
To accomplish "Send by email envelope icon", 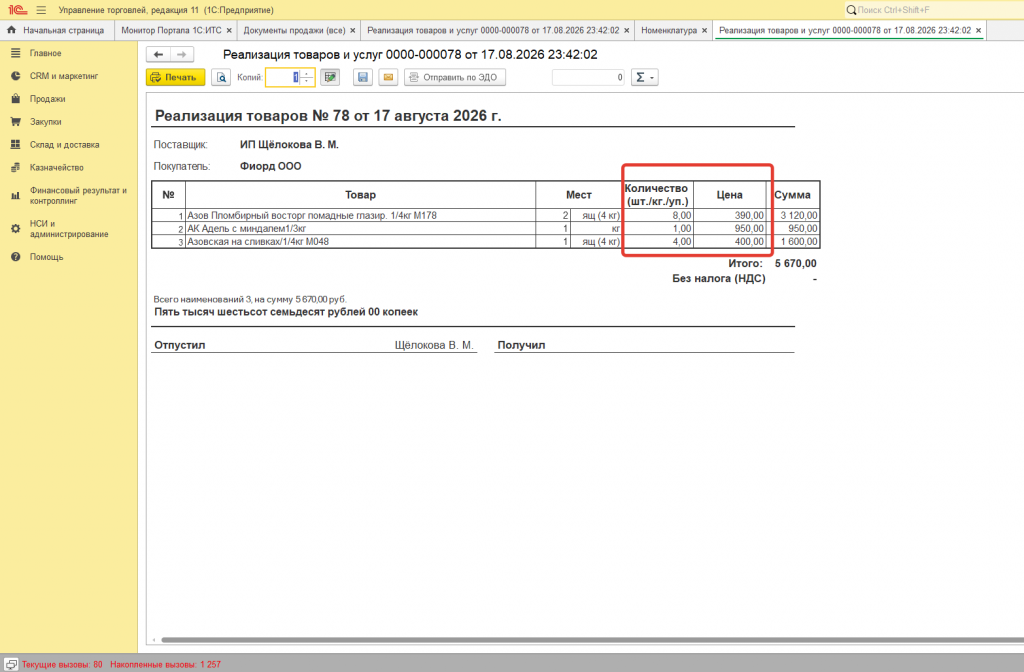I will (388, 77).
